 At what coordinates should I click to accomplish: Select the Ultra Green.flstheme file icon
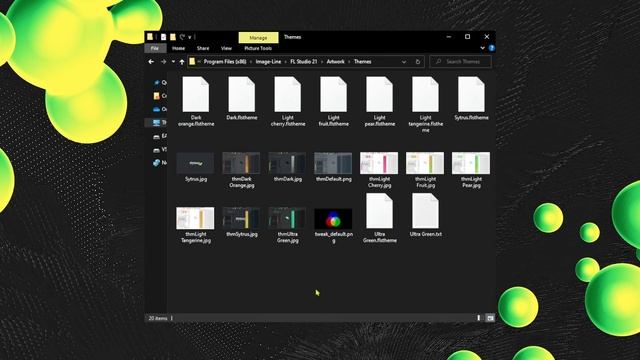(x=379, y=211)
